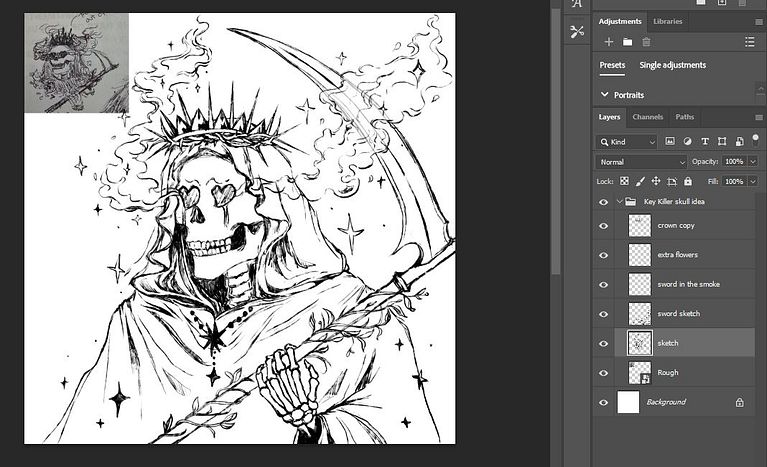767x467 pixels.
Task: Click the lock all padlock icon
Action: (688, 181)
